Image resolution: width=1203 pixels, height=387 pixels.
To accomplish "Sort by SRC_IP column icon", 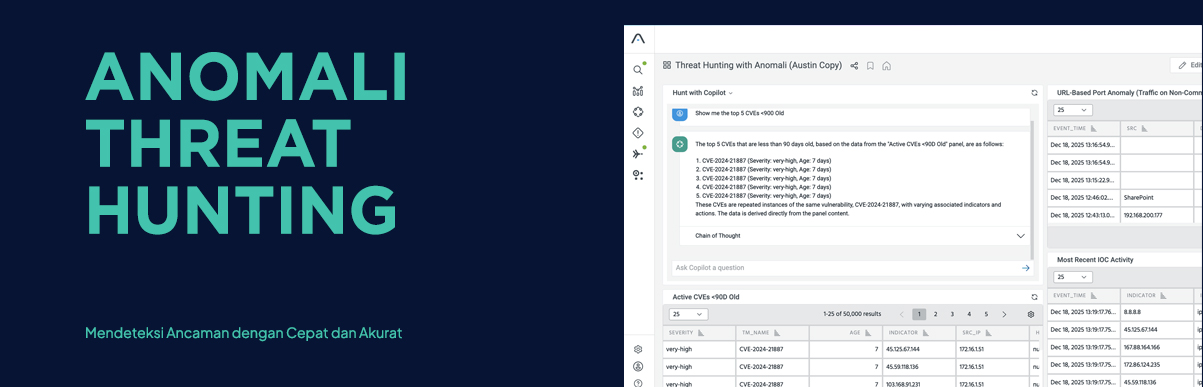I will coord(989,333).
